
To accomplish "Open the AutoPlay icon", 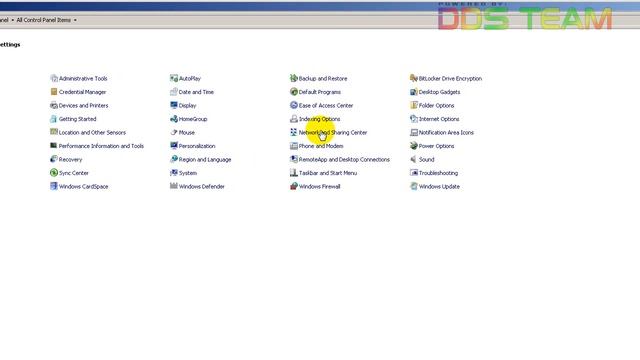I will tap(174, 78).
